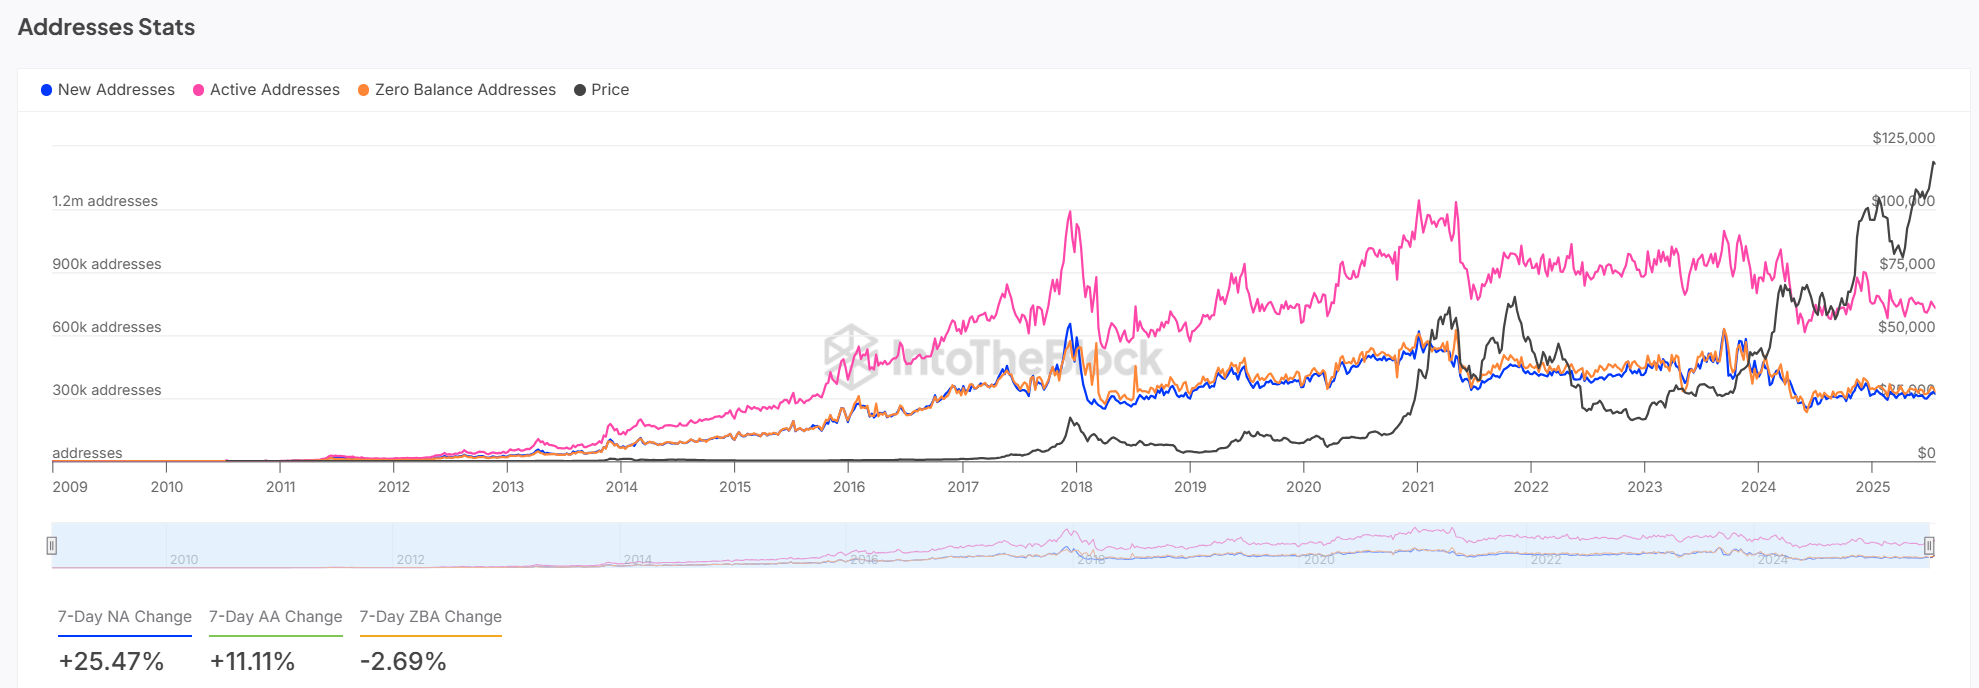Click the $125,000 price axis label
Viewport: 1979px width, 688px height.
point(1903,138)
